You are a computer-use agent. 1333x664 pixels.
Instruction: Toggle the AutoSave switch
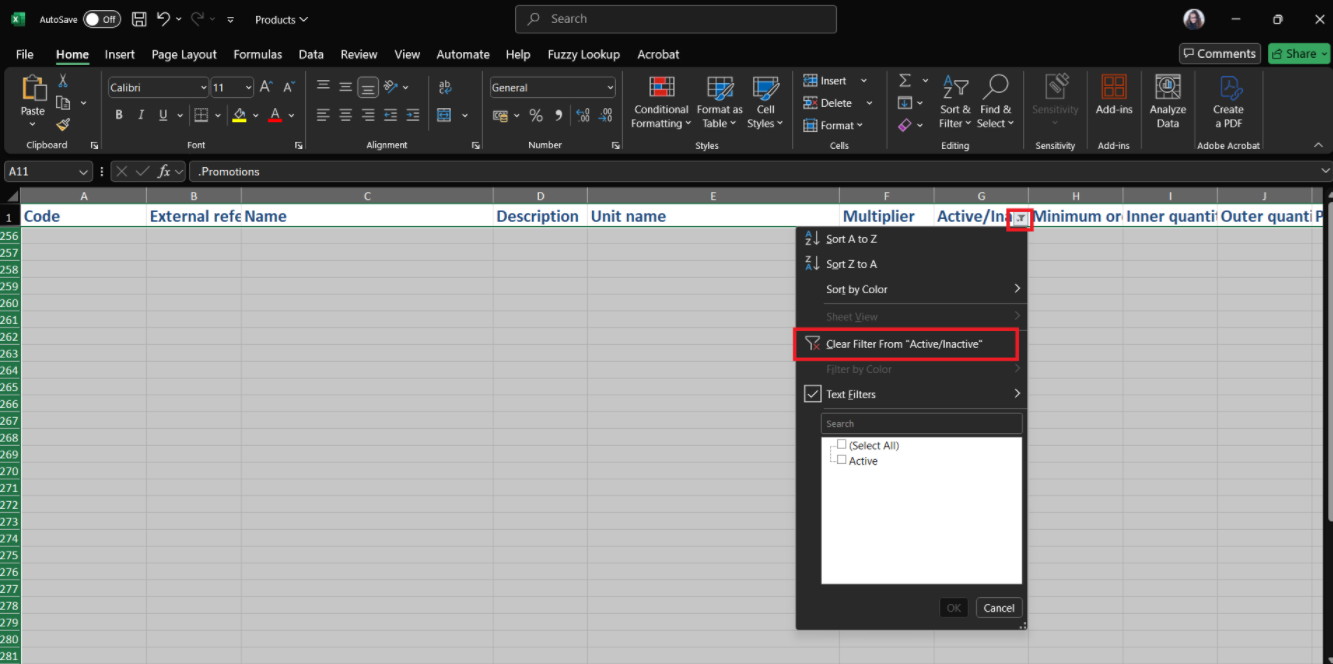coord(101,19)
